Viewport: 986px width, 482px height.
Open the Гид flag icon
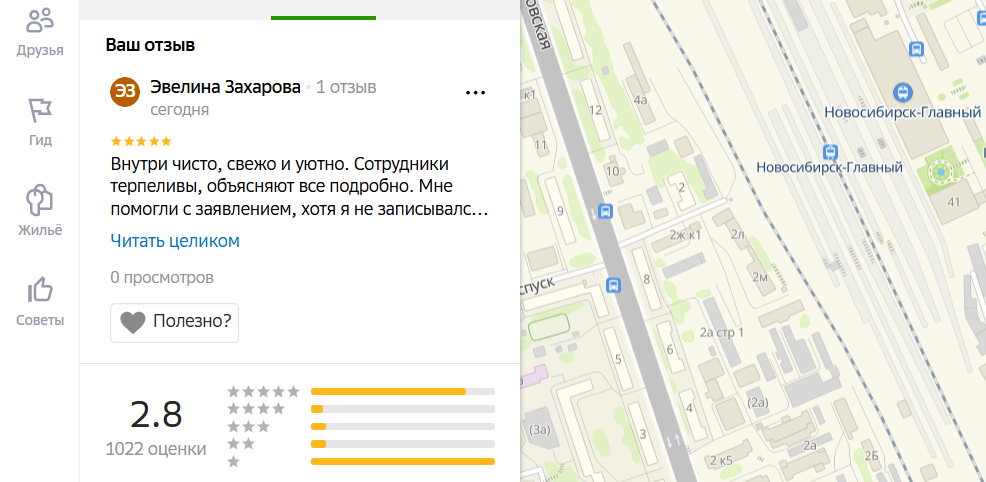coord(40,111)
